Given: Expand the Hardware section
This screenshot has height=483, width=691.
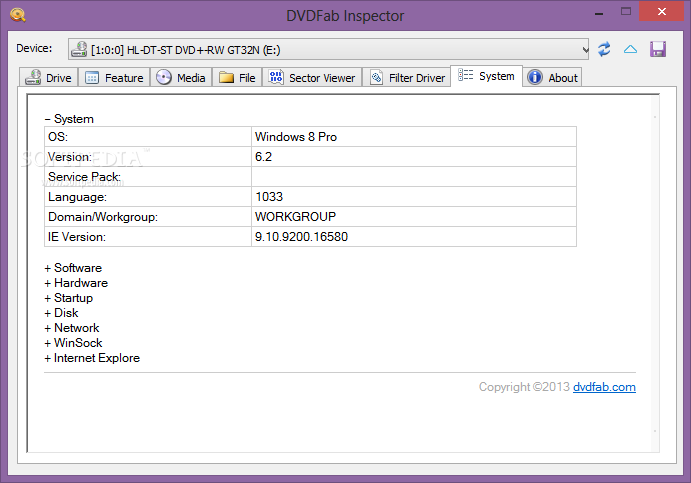Looking at the screenshot, I should coord(76,283).
